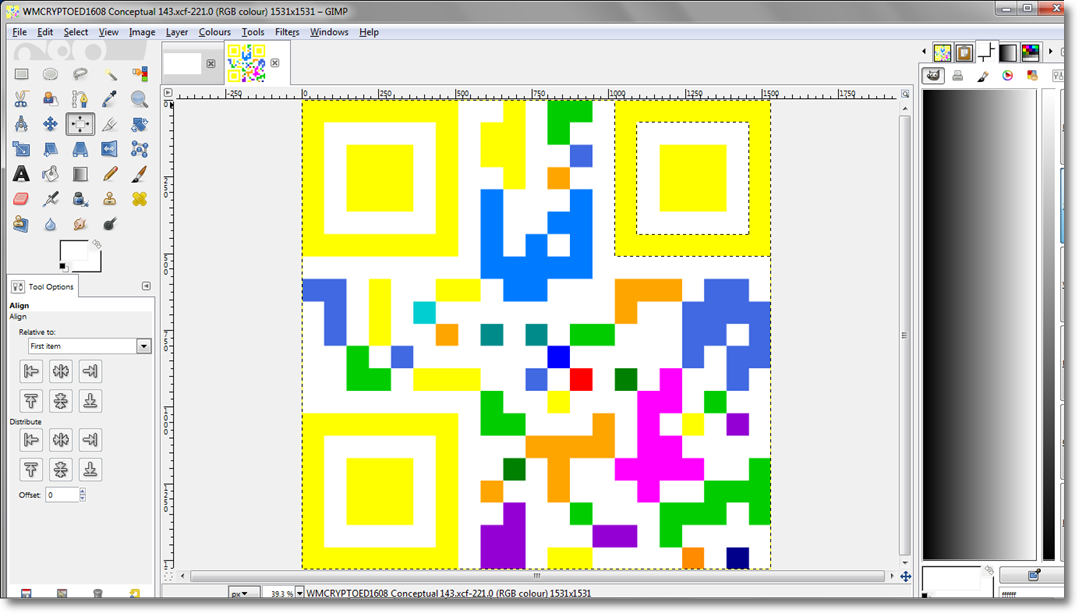Open the Colours menu
The image size is (1080, 615).
214,32
